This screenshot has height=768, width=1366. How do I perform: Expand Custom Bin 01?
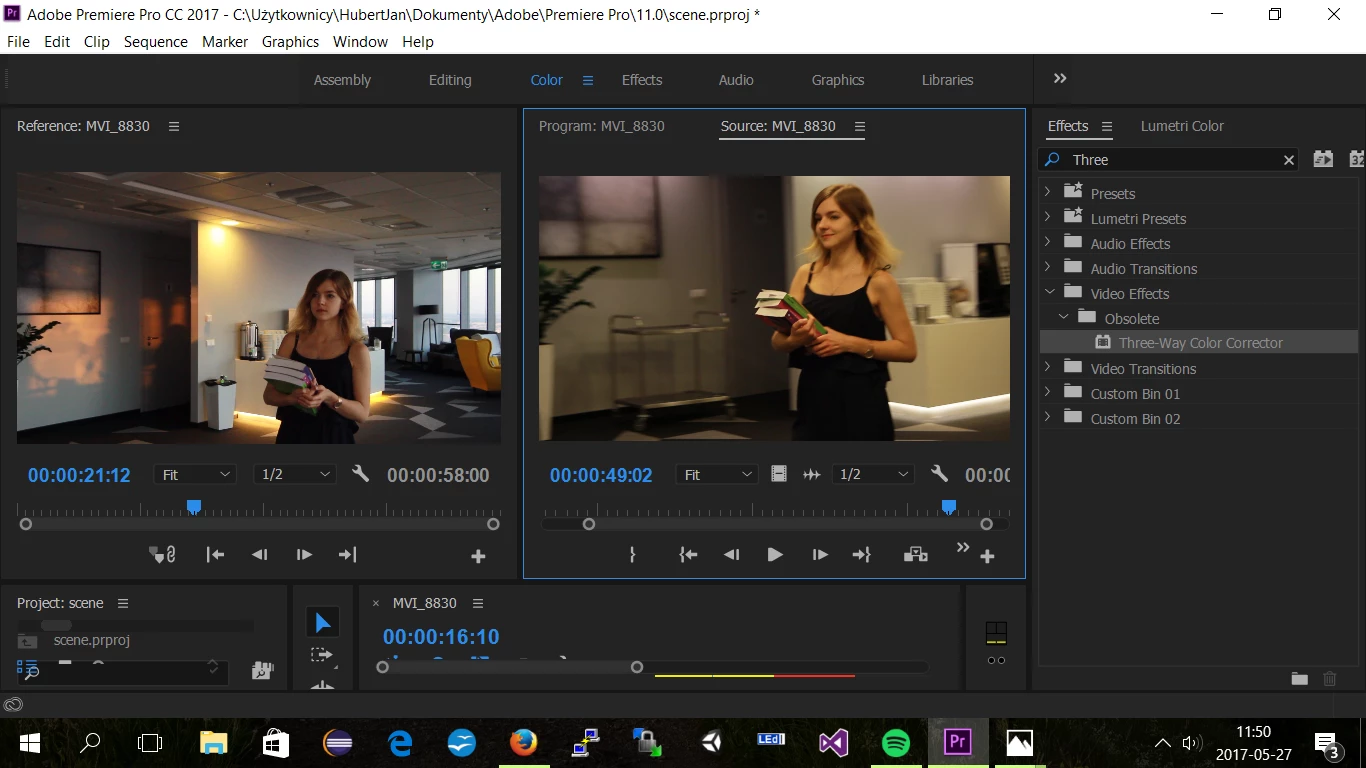click(x=1048, y=392)
